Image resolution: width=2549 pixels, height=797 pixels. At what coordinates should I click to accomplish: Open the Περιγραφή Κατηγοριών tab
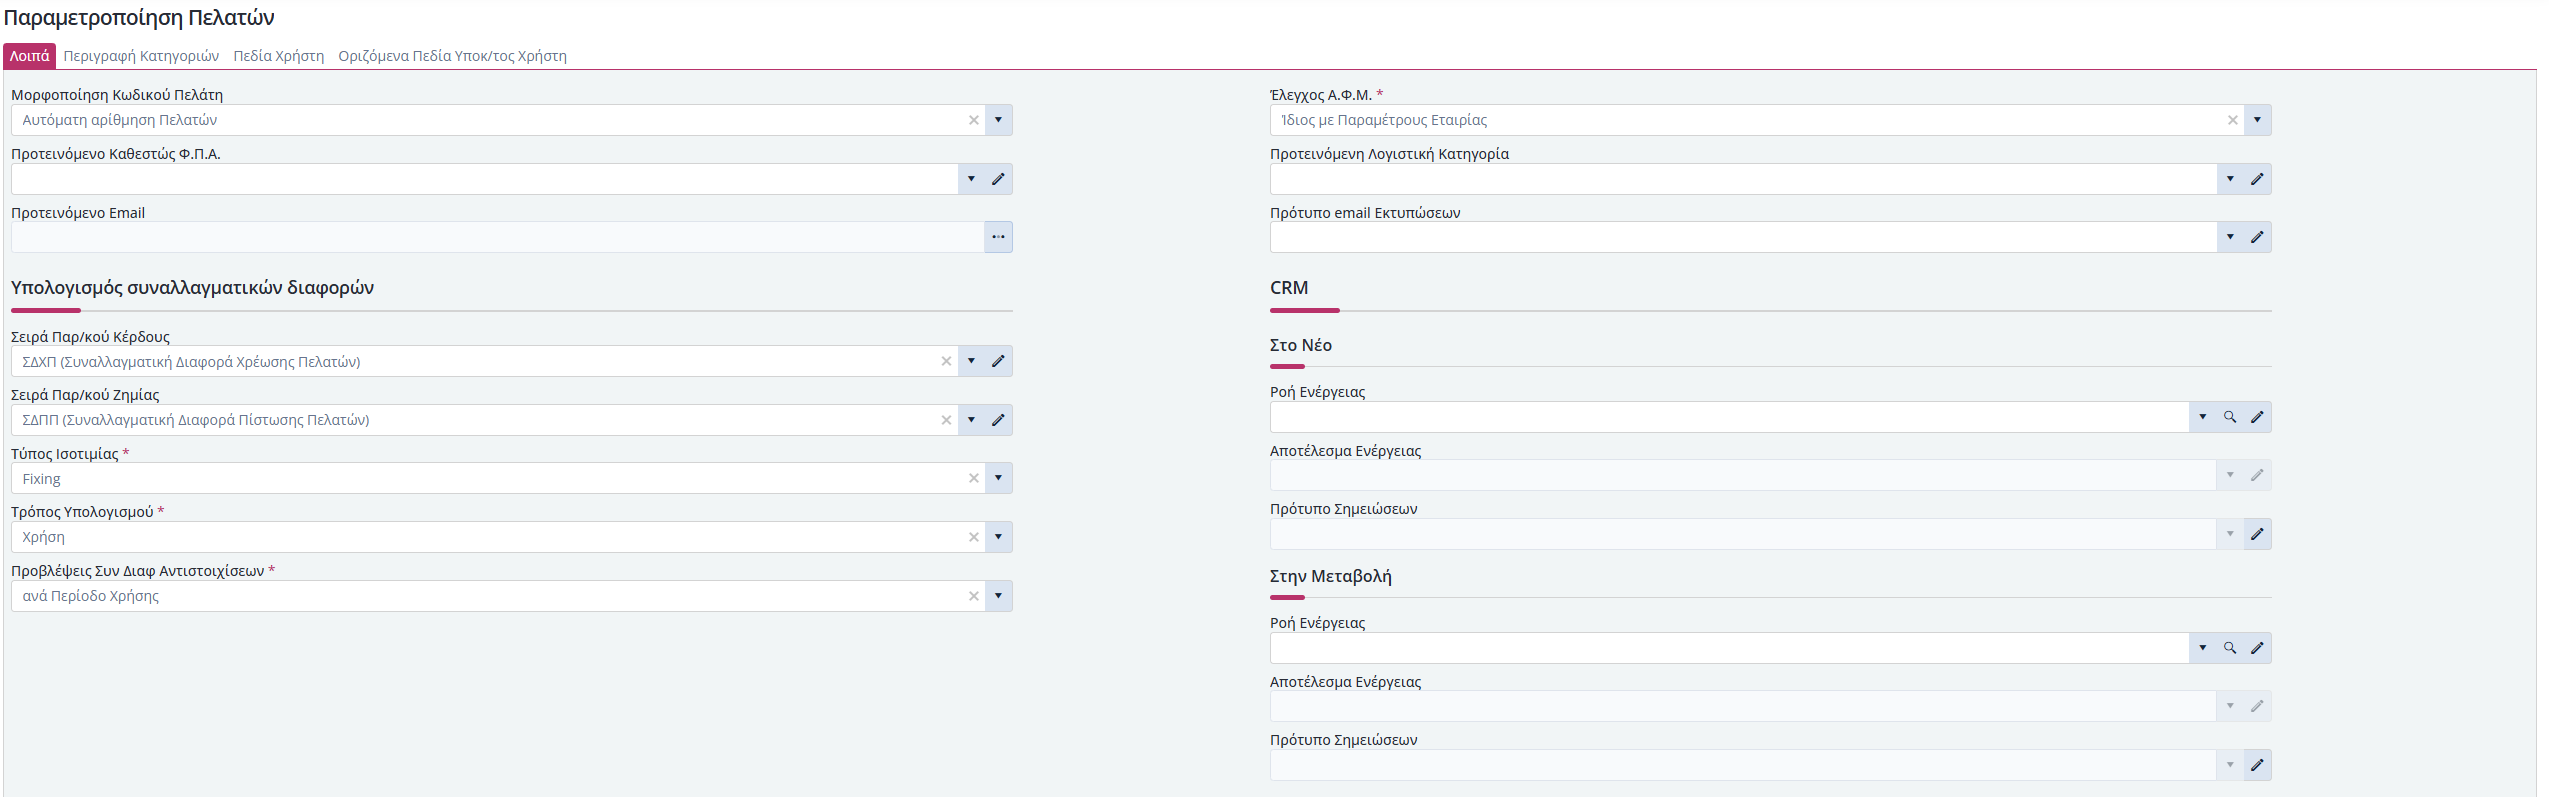pyautogui.click(x=141, y=56)
